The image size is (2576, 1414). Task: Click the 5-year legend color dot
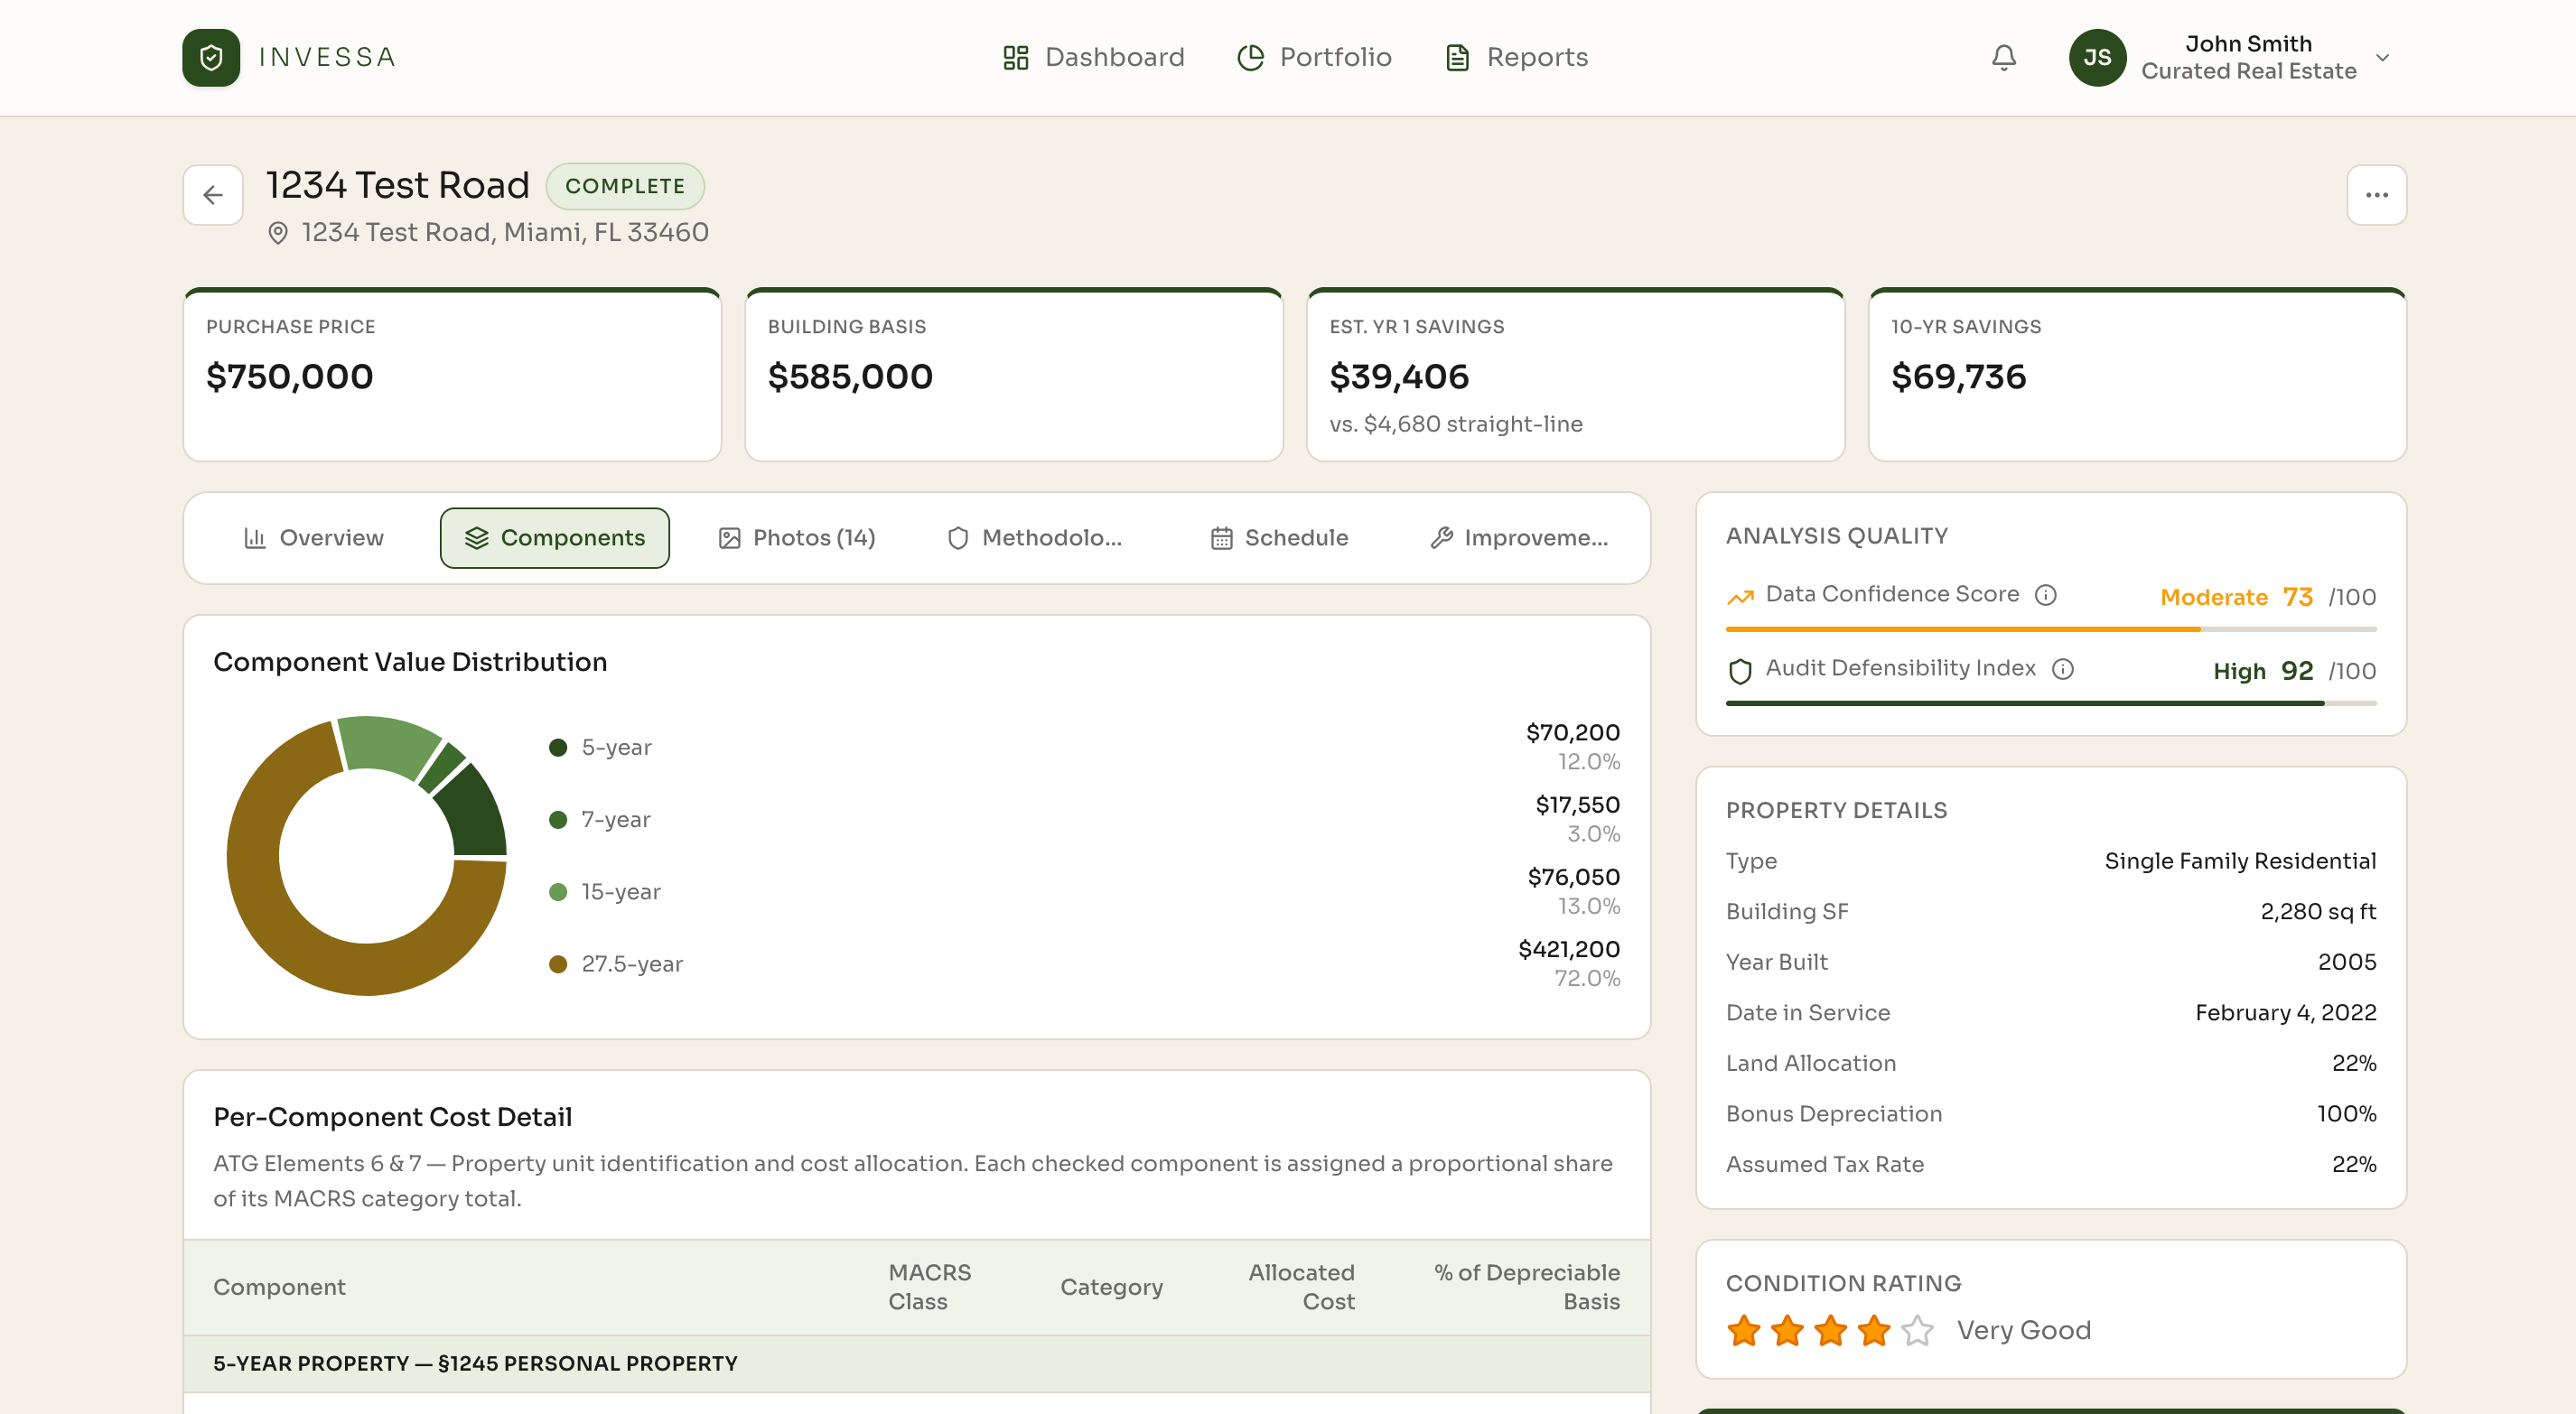click(558, 748)
